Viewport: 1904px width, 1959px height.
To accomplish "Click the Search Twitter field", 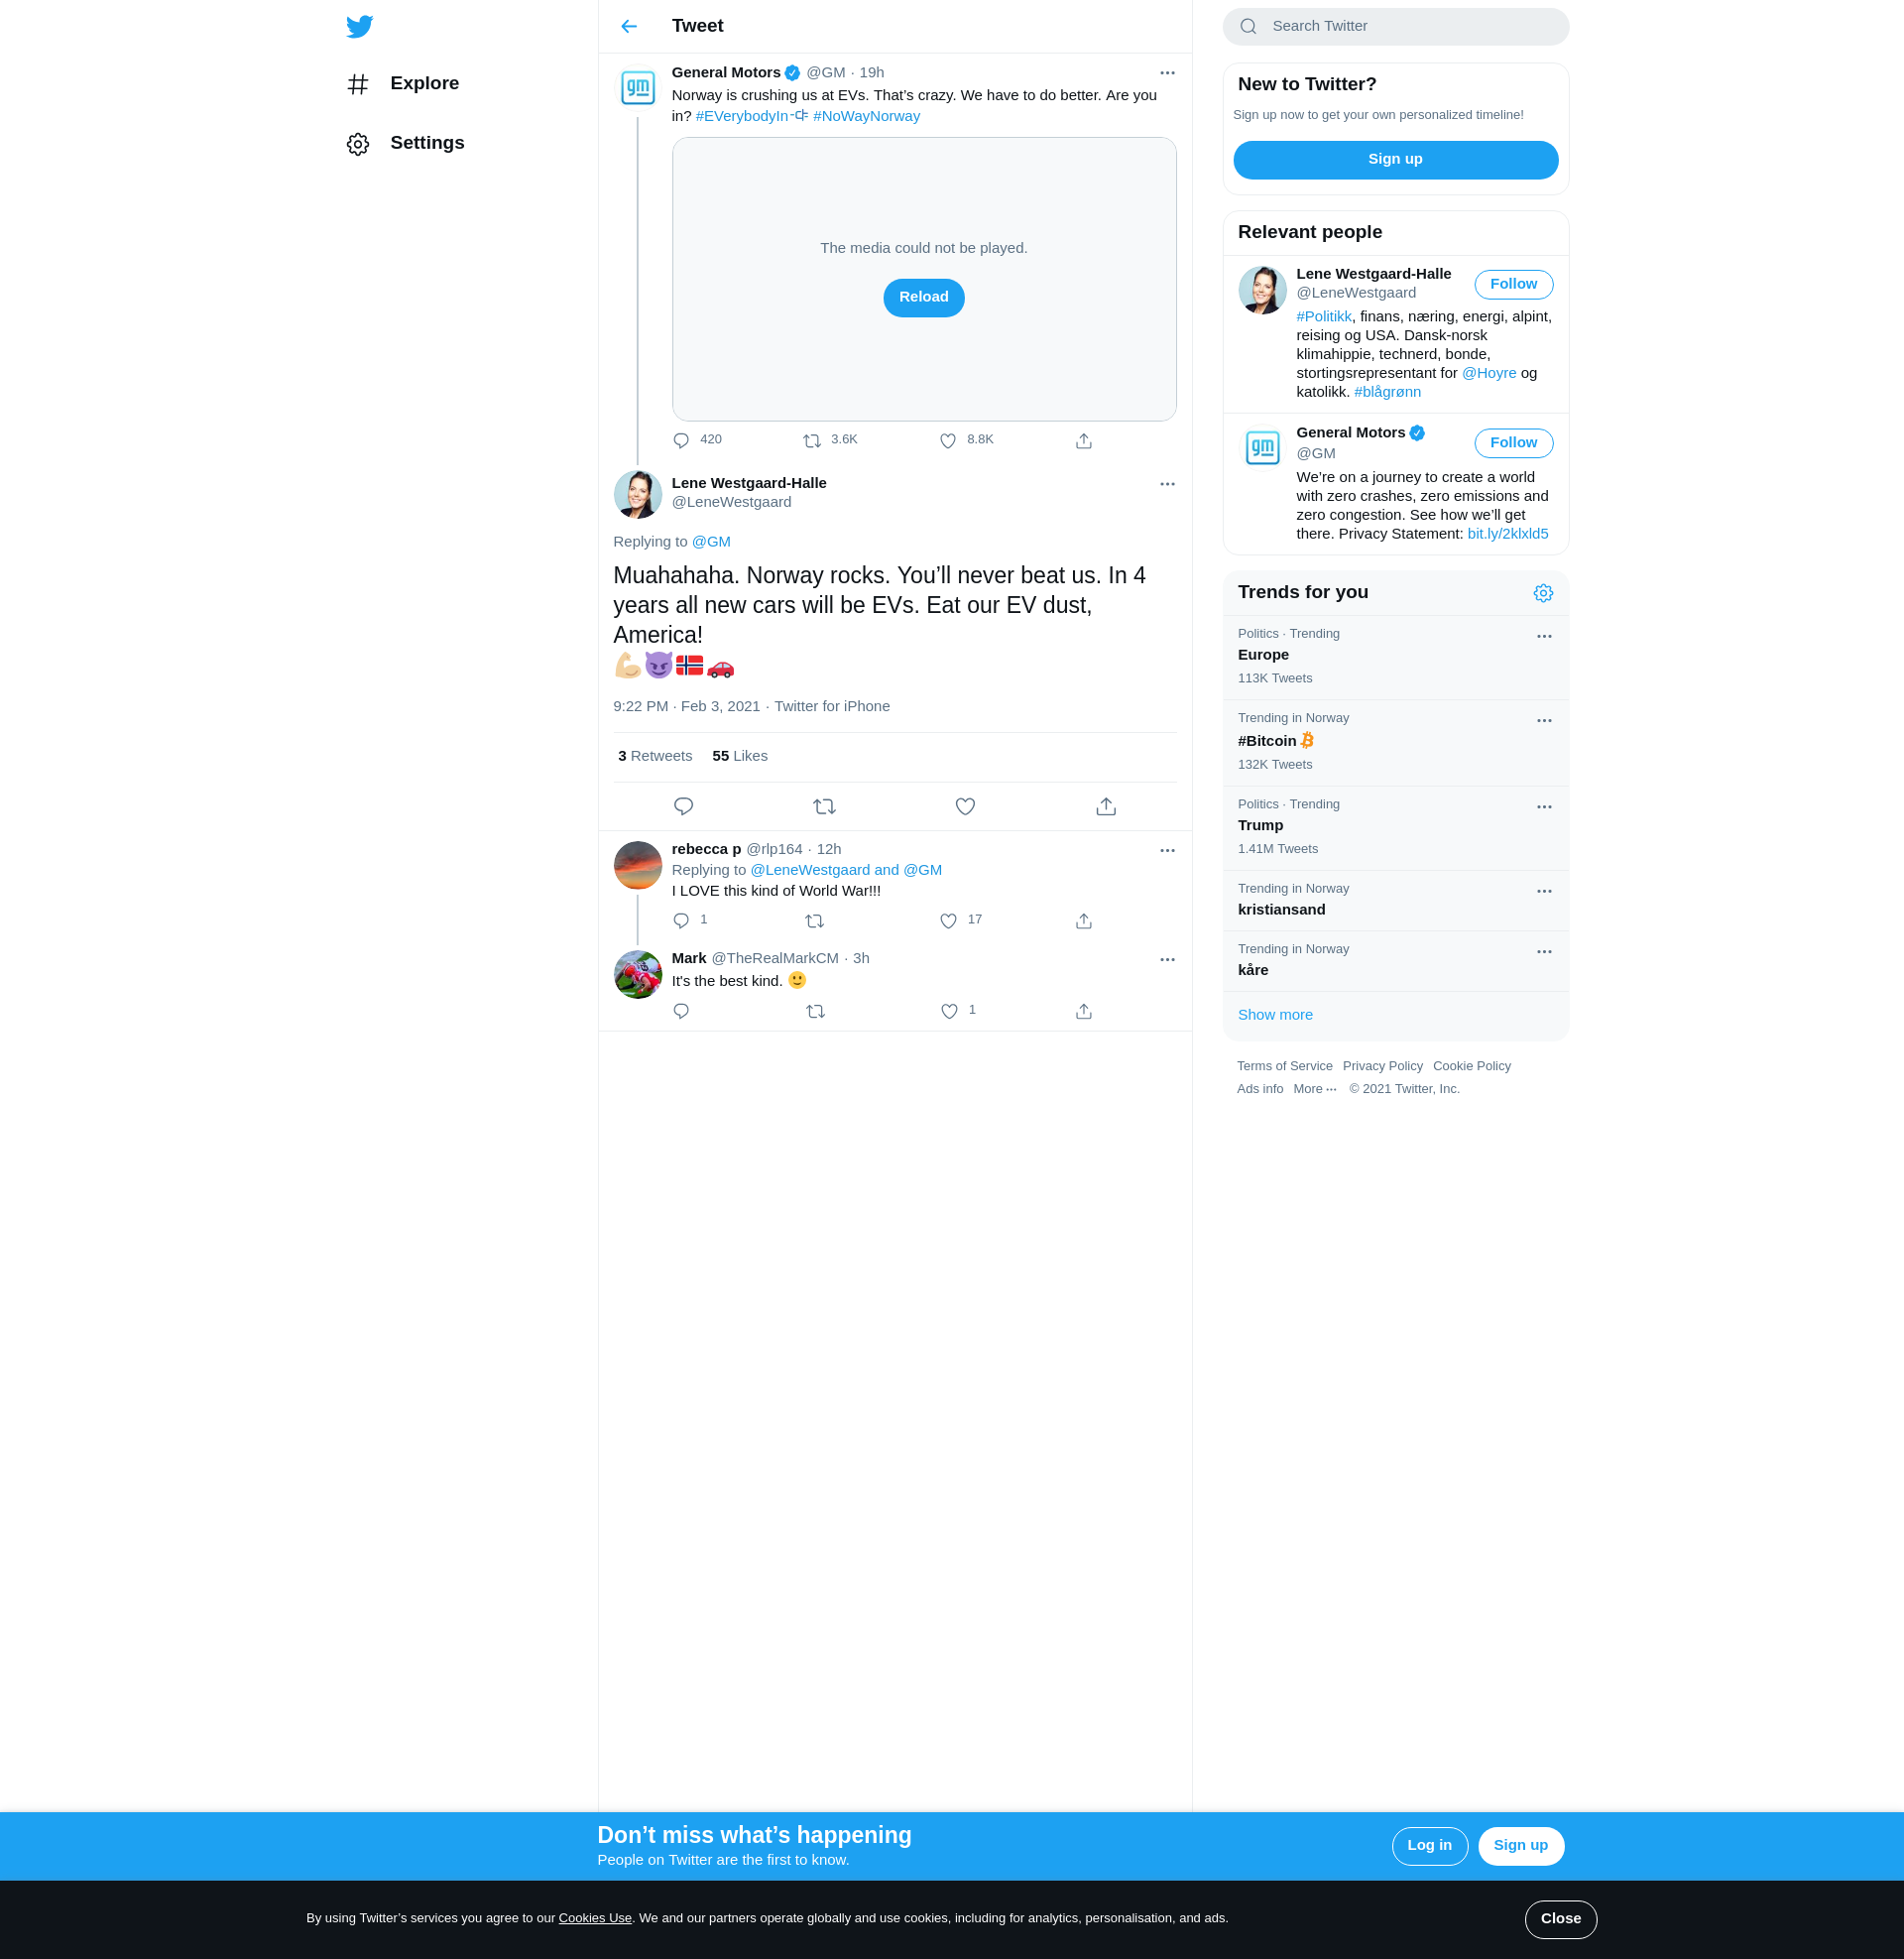I will 1395,26.
